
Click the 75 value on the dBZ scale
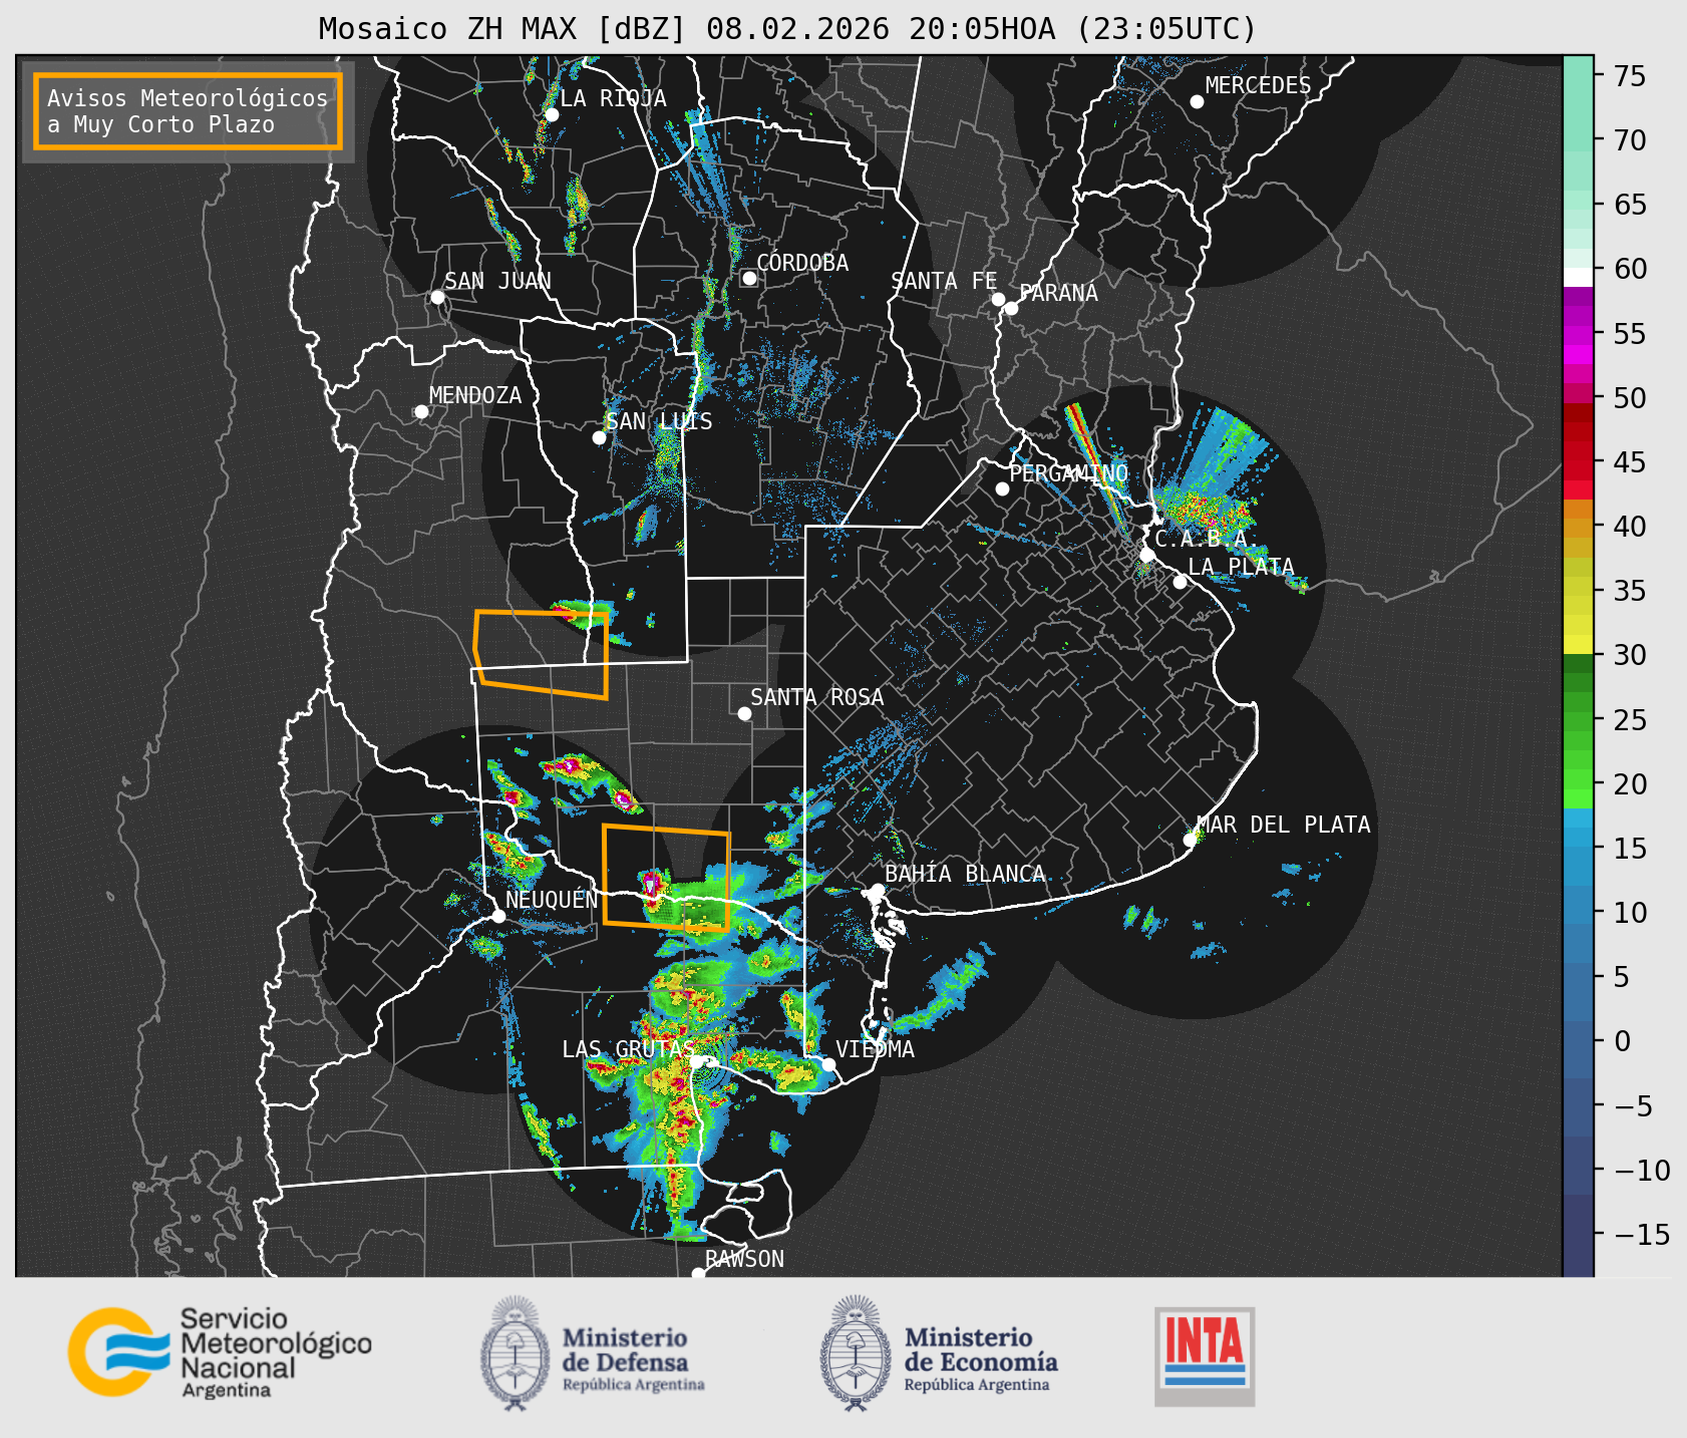[1630, 76]
